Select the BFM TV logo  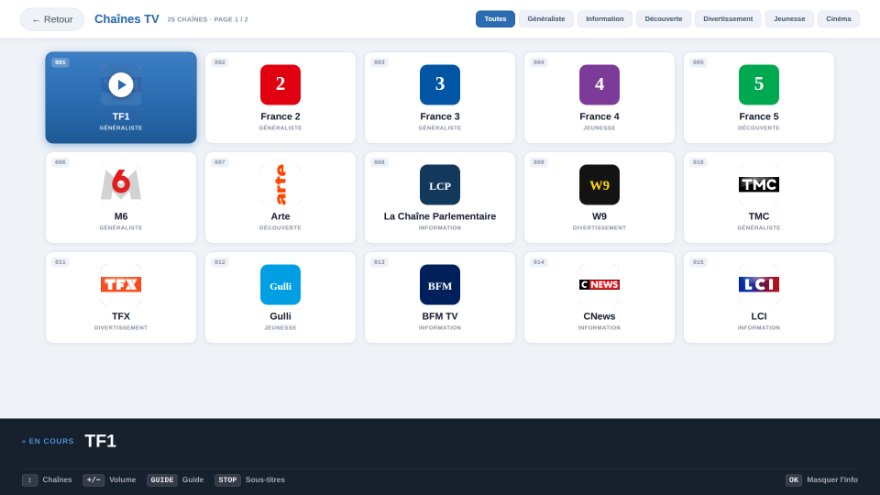(x=439, y=285)
